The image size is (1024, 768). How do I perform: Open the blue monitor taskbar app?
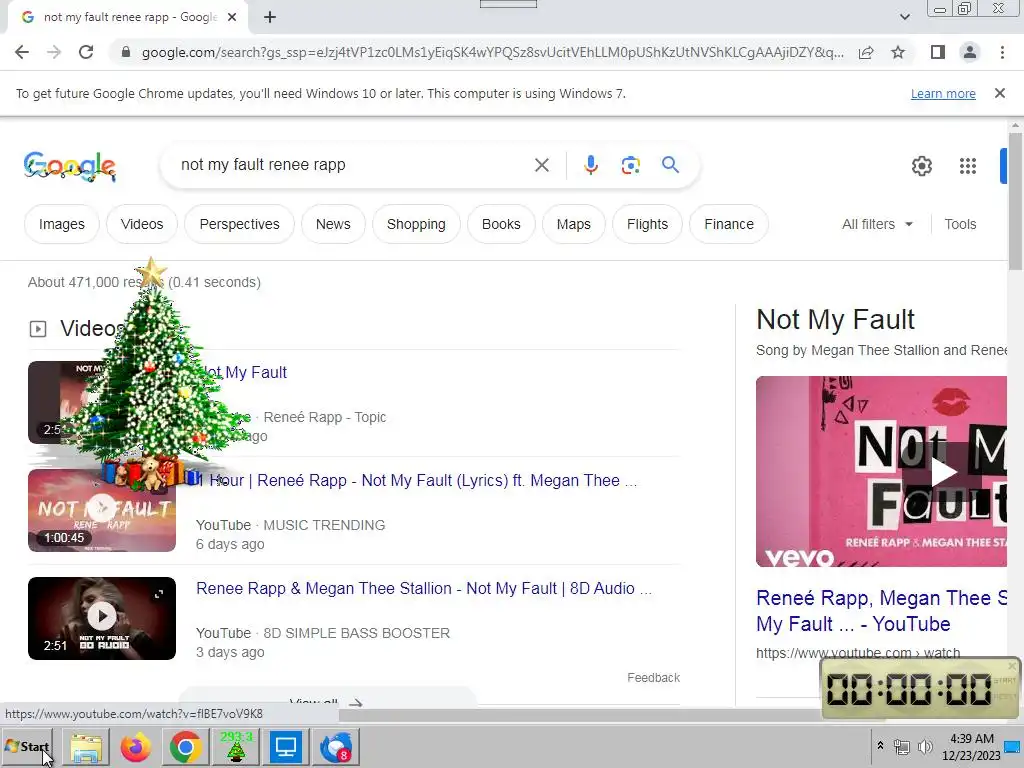tap(285, 747)
